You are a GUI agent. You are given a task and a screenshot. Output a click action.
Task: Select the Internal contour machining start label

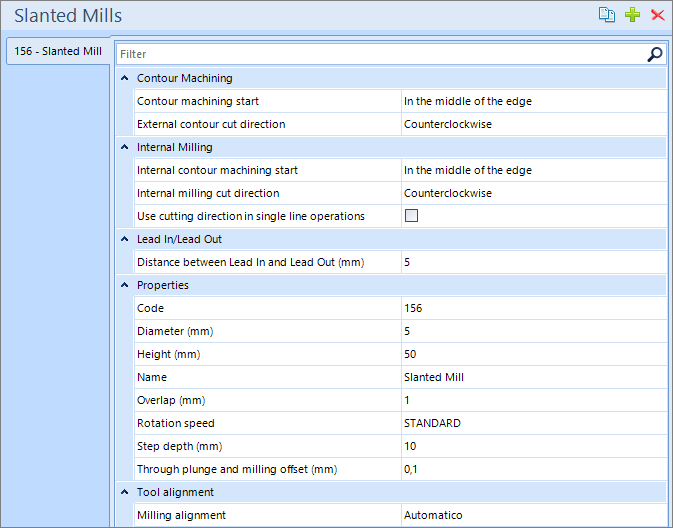tap(217, 170)
